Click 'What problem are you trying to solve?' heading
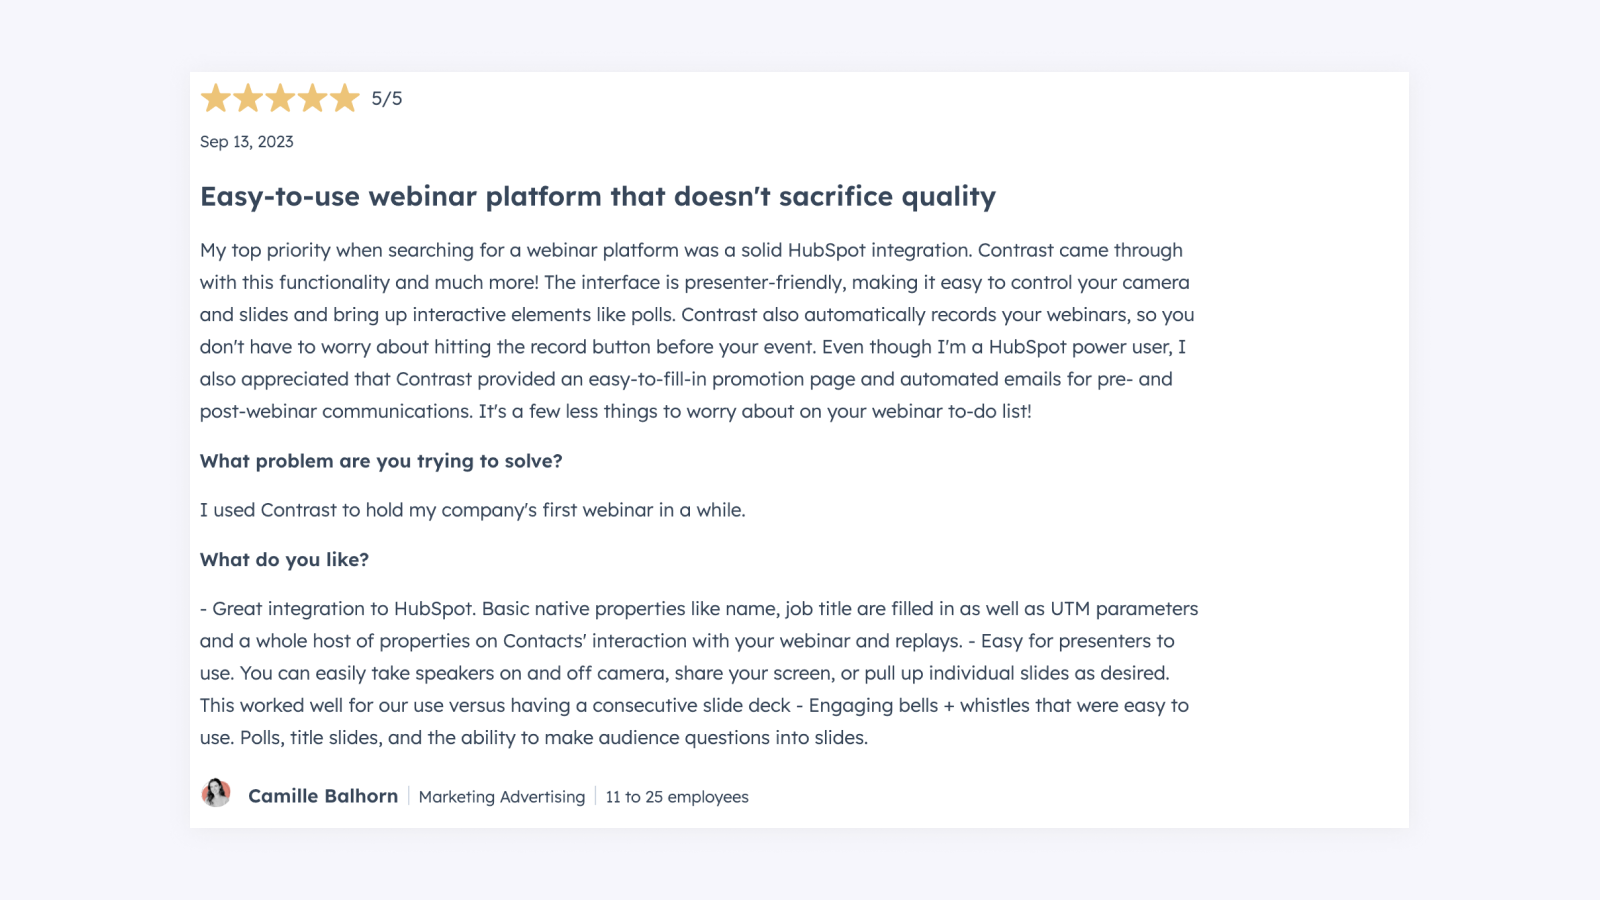 [x=381, y=461]
